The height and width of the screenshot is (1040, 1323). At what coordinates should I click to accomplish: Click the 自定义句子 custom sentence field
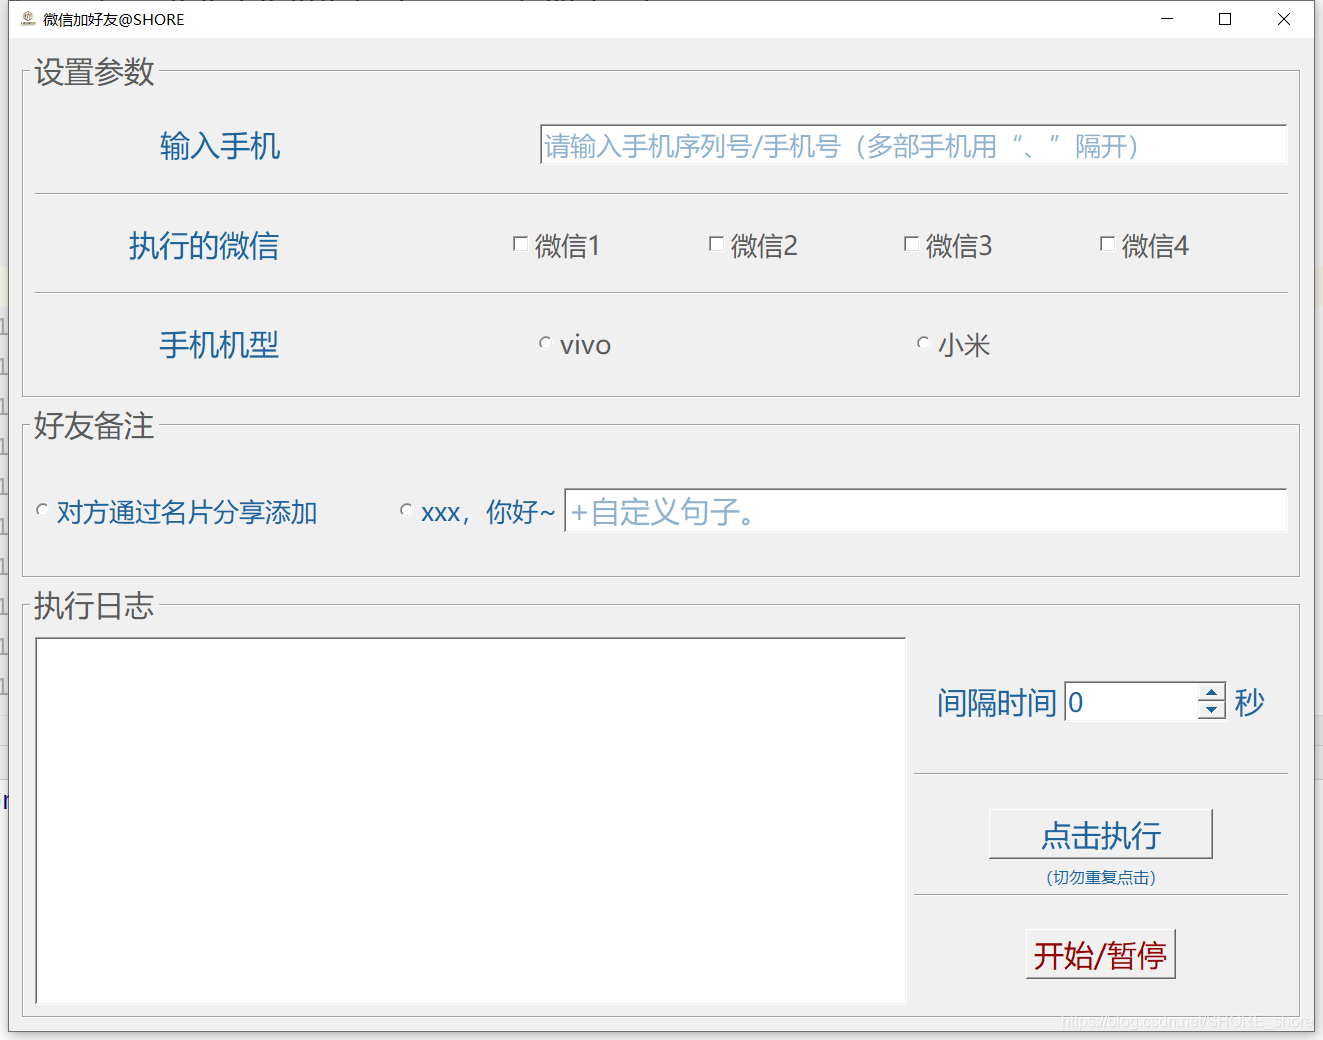pos(925,511)
